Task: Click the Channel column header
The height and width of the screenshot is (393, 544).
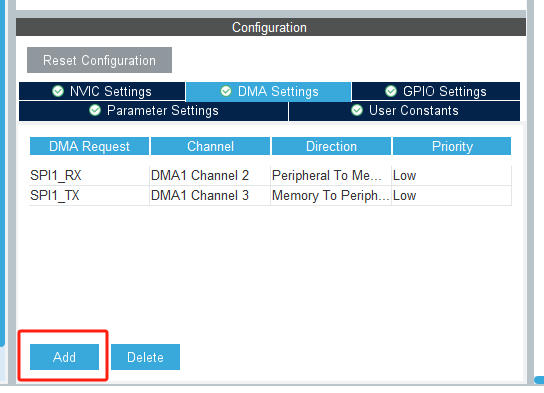Action: [x=210, y=146]
